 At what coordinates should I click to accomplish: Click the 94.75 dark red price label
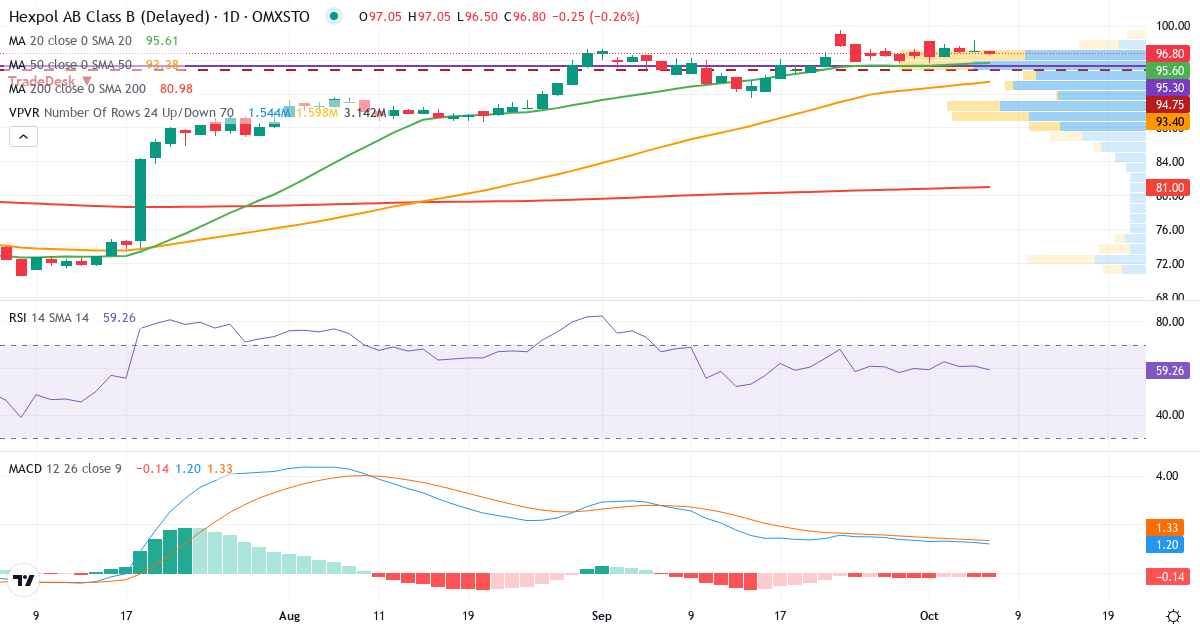pos(1170,105)
